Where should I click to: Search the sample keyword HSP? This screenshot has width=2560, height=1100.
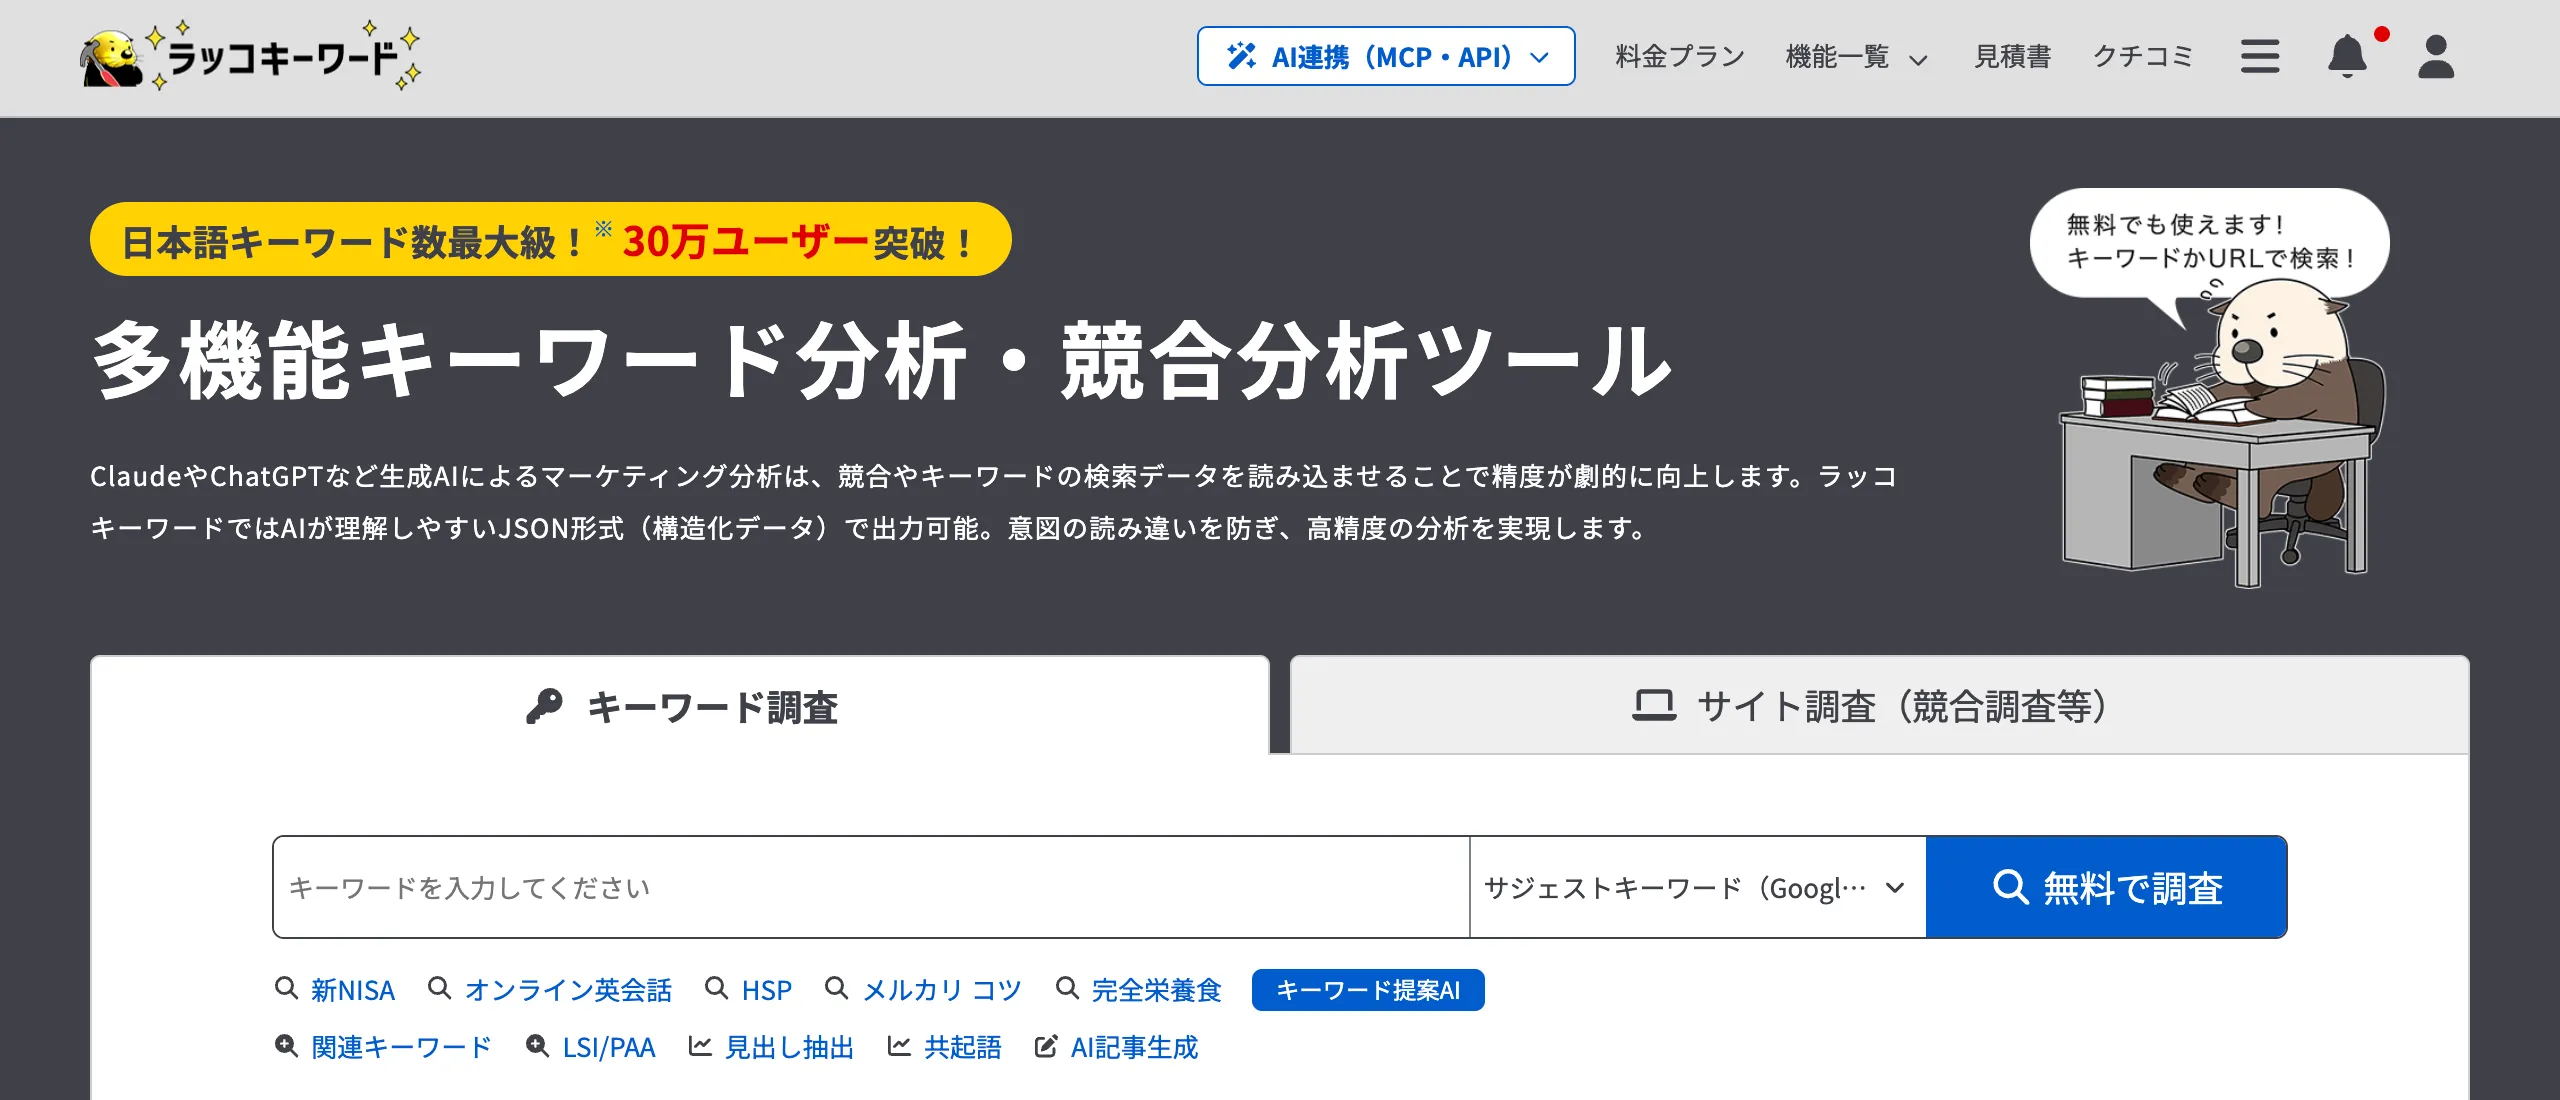(x=767, y=990)
